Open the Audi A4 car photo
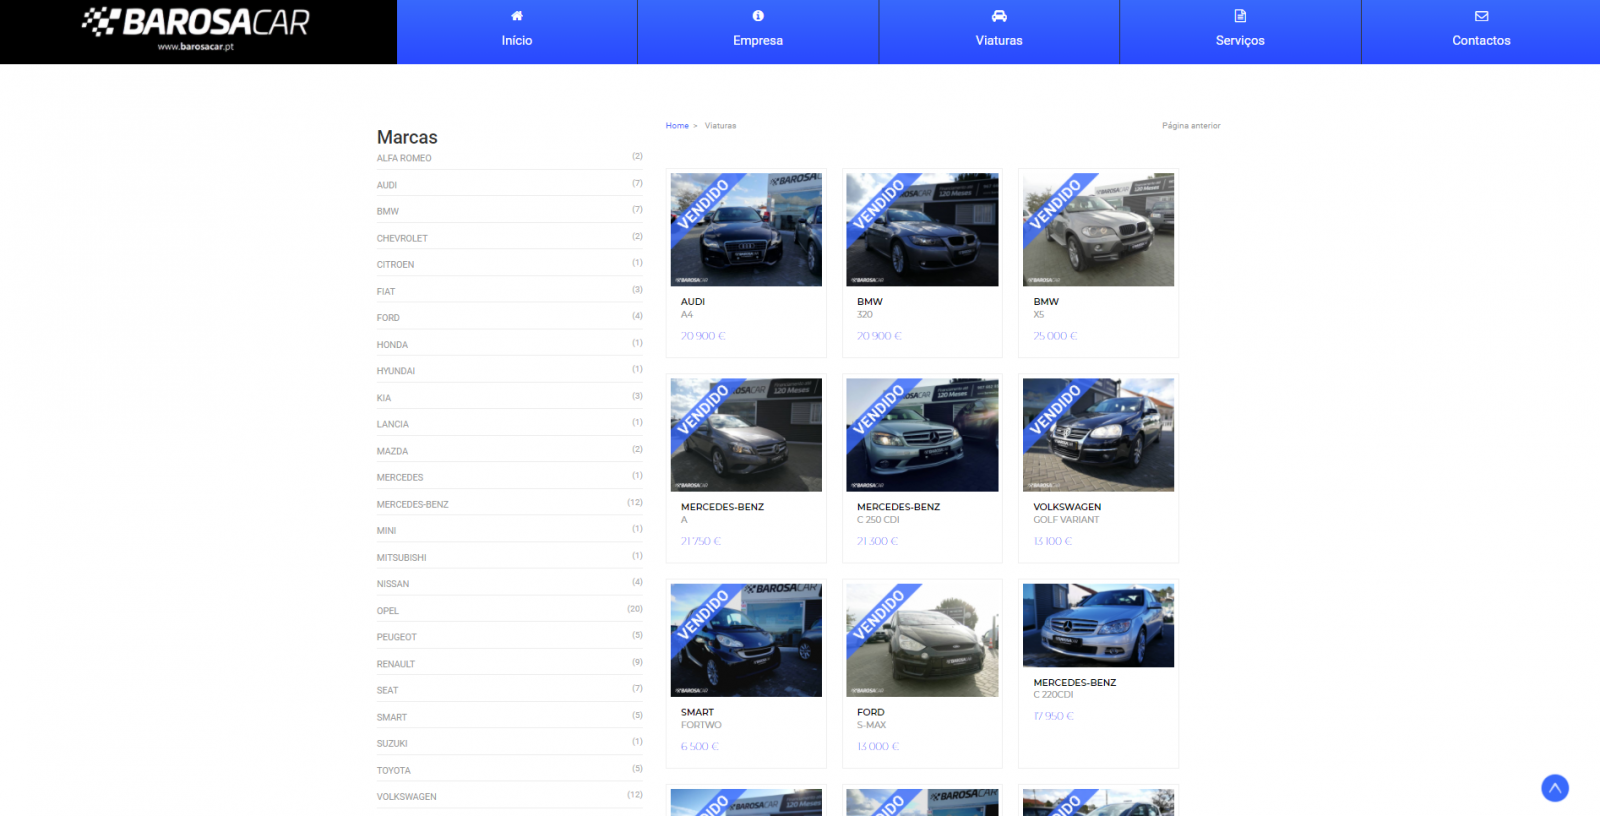 pyautogui.click(x=746, y=230)
